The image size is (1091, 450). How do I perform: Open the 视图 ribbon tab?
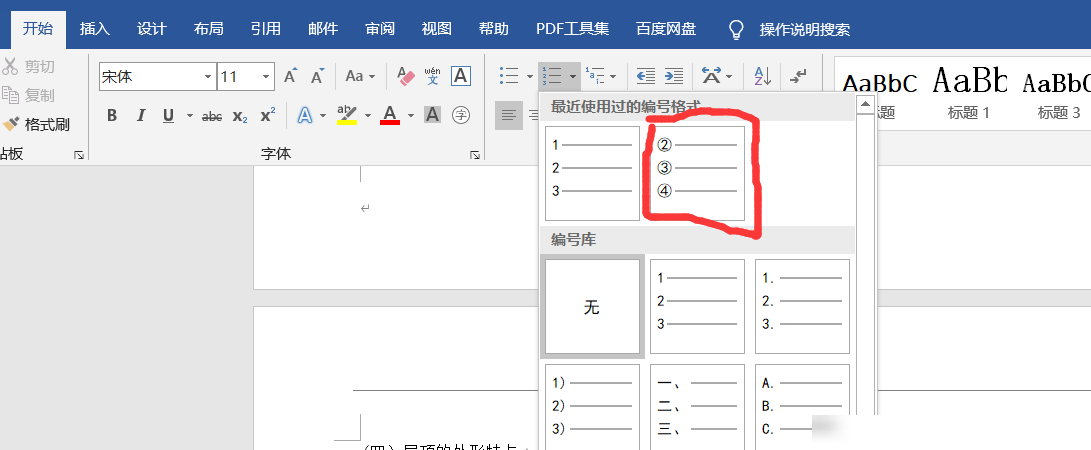pyautogui.click(x=436, y=29)
